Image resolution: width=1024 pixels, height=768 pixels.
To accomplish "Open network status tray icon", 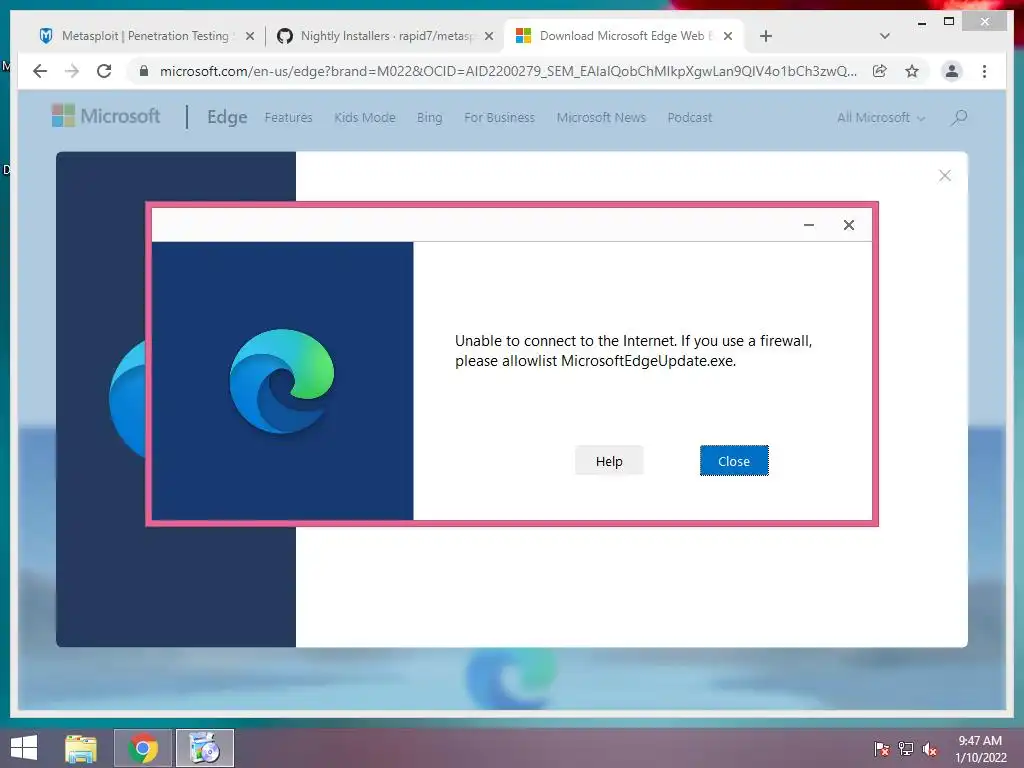I will [905, 748].
